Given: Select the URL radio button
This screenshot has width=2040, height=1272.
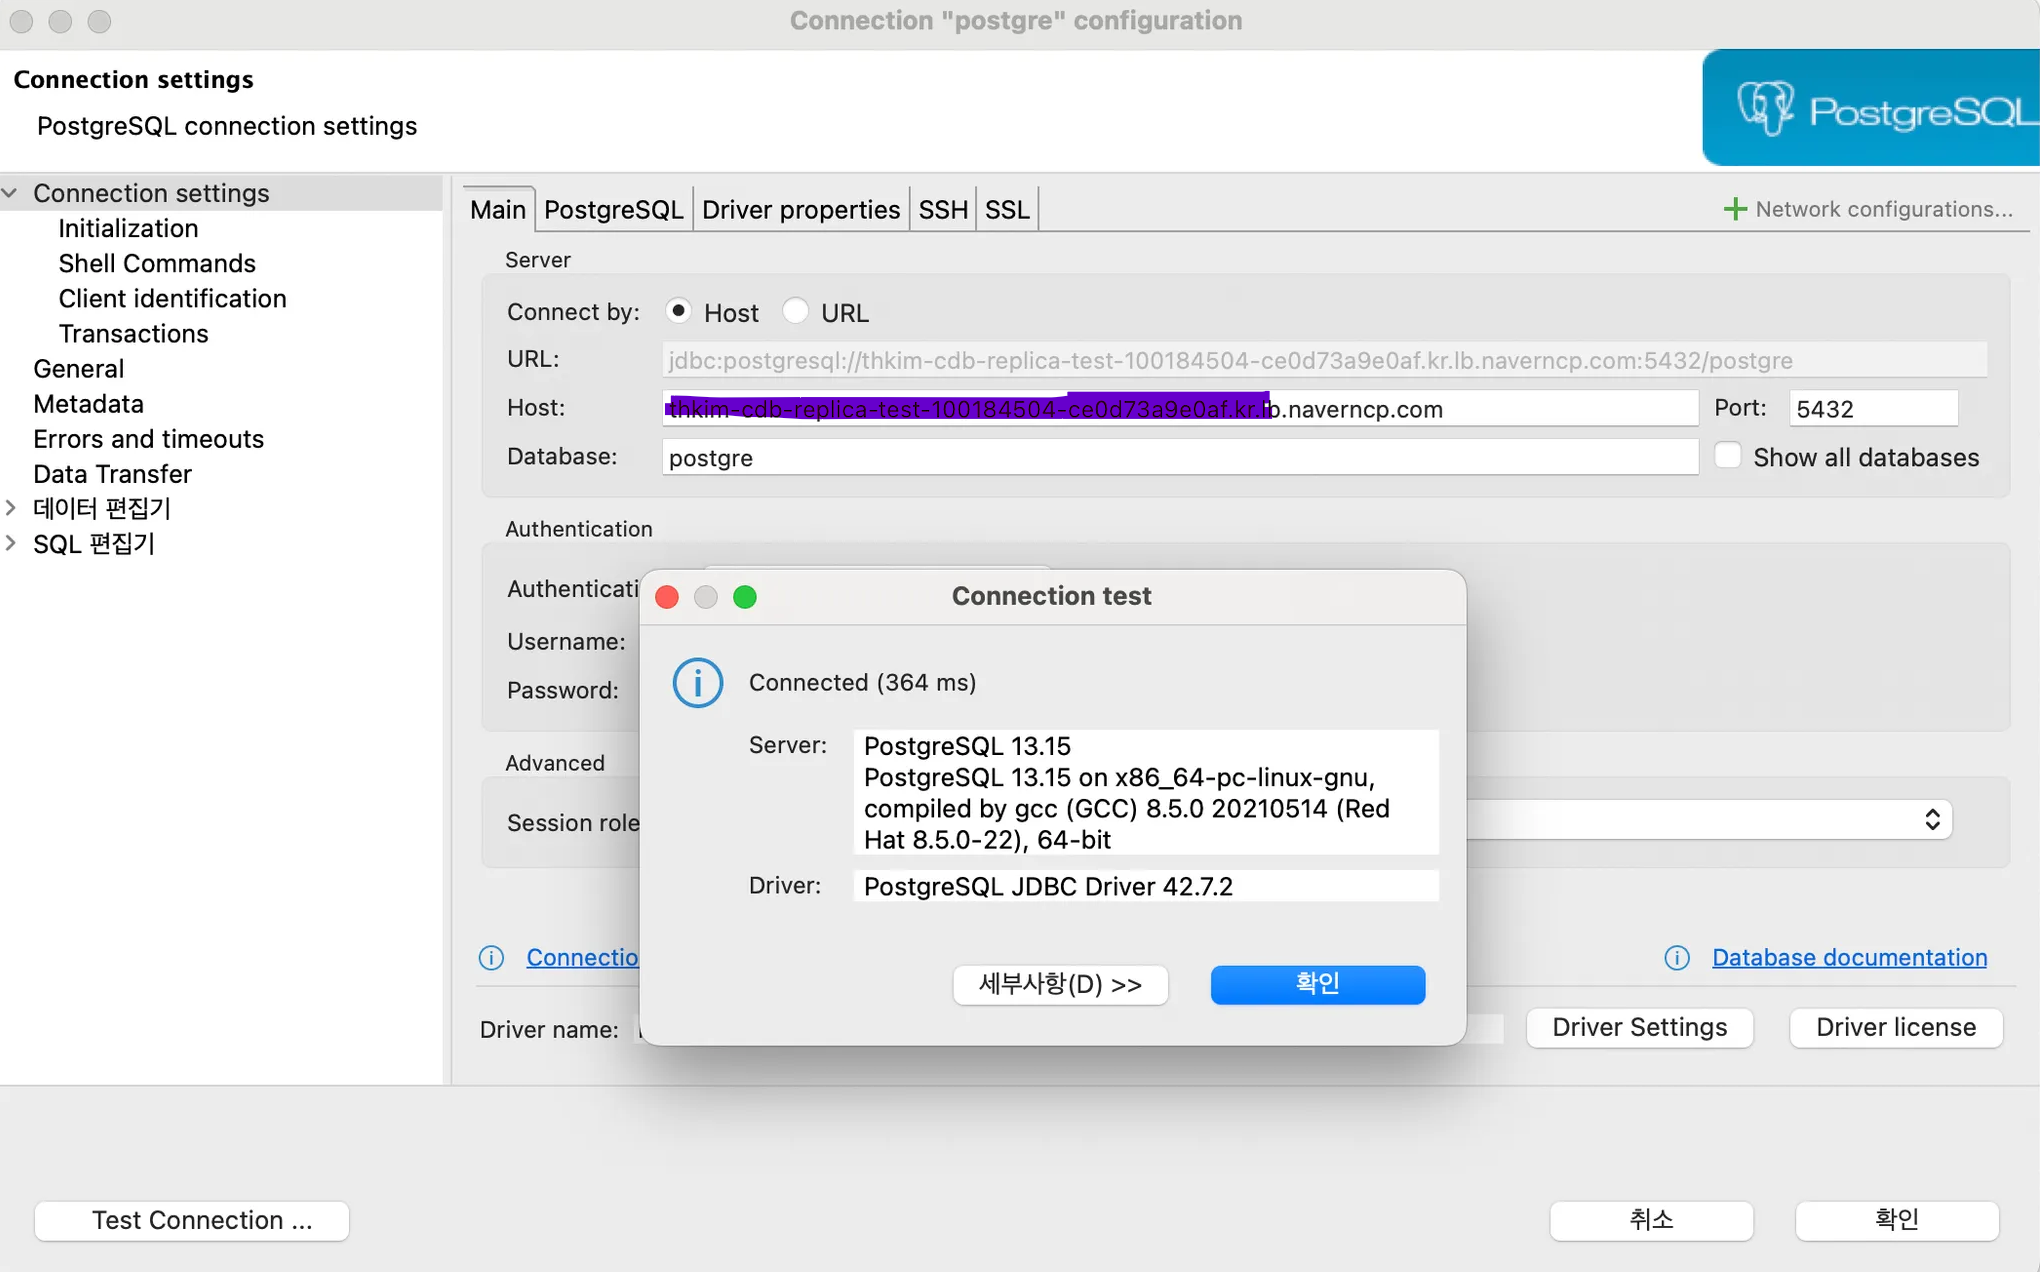Looking at the screenshot, I should [795, 311].
